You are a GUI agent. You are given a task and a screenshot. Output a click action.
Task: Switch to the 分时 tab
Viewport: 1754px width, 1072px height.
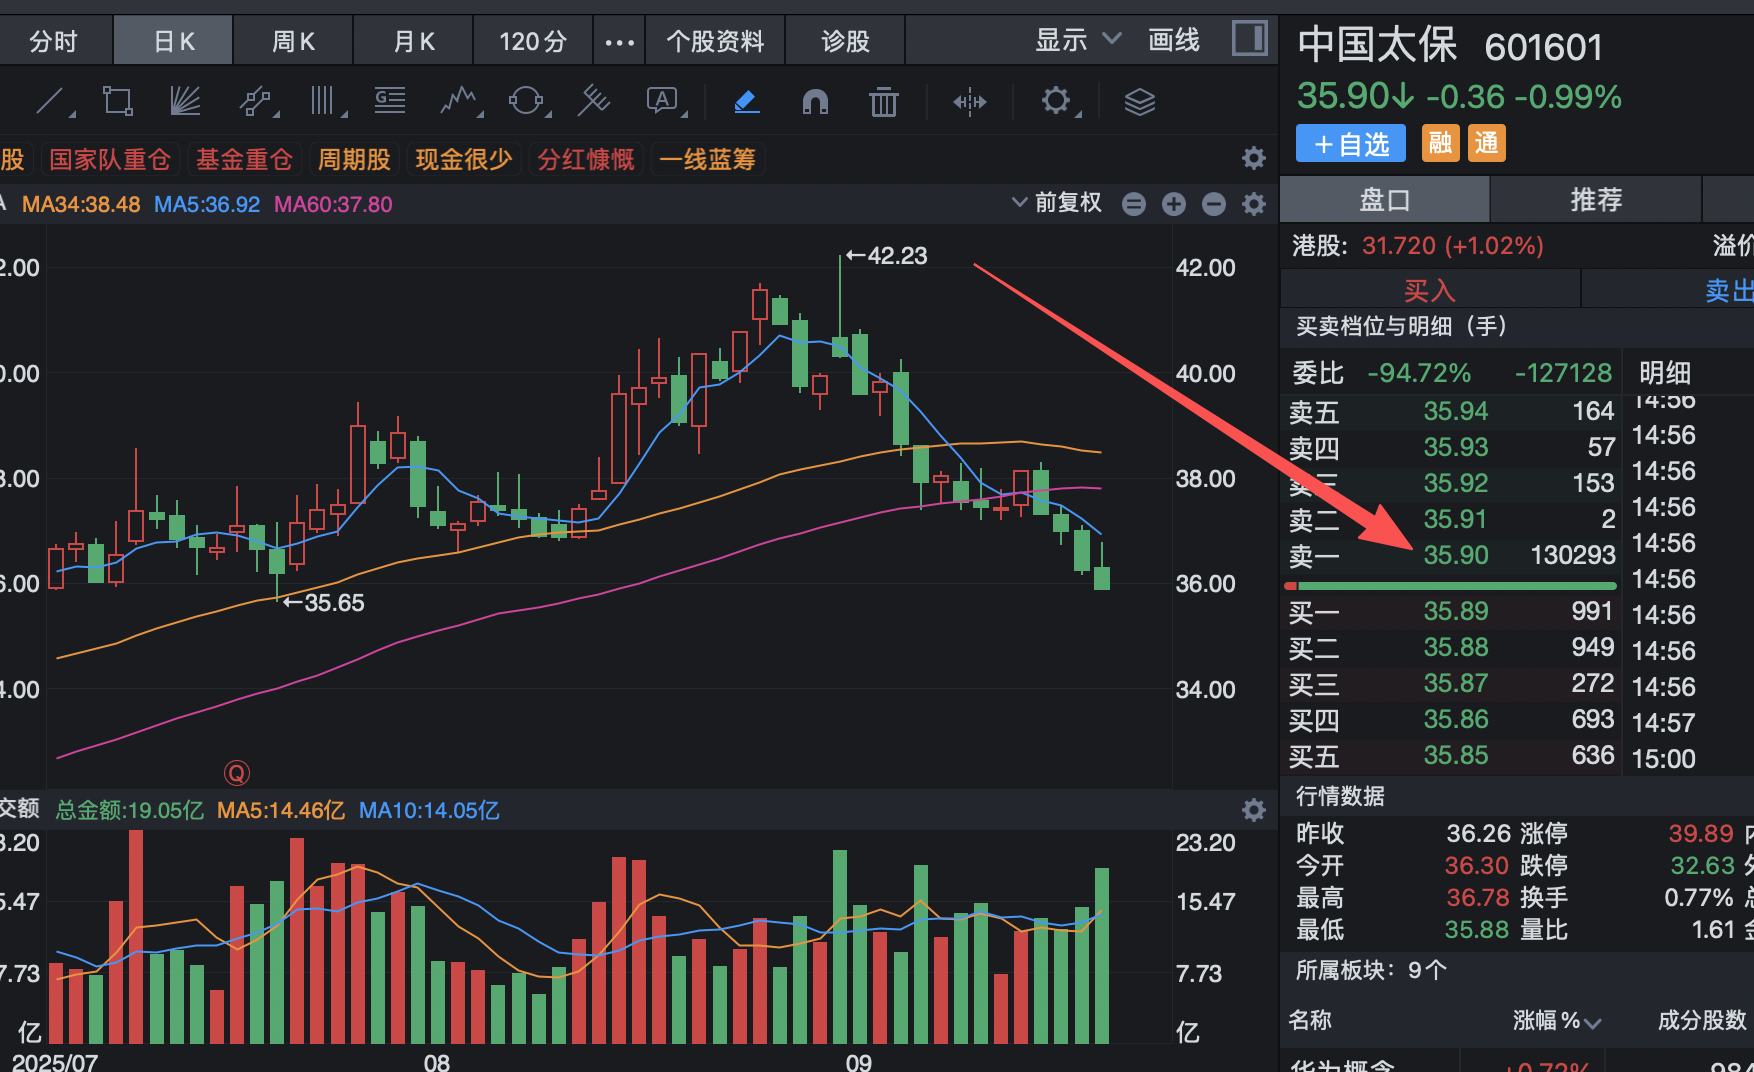(54, 41)
